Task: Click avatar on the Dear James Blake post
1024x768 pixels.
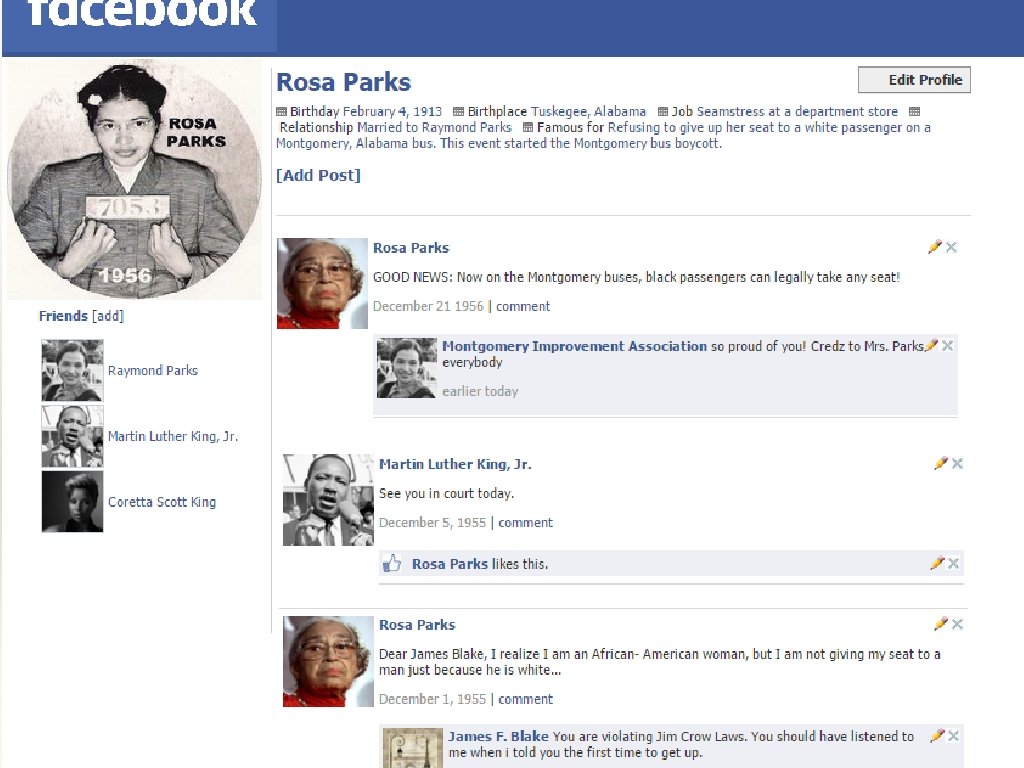Action: 328,661
